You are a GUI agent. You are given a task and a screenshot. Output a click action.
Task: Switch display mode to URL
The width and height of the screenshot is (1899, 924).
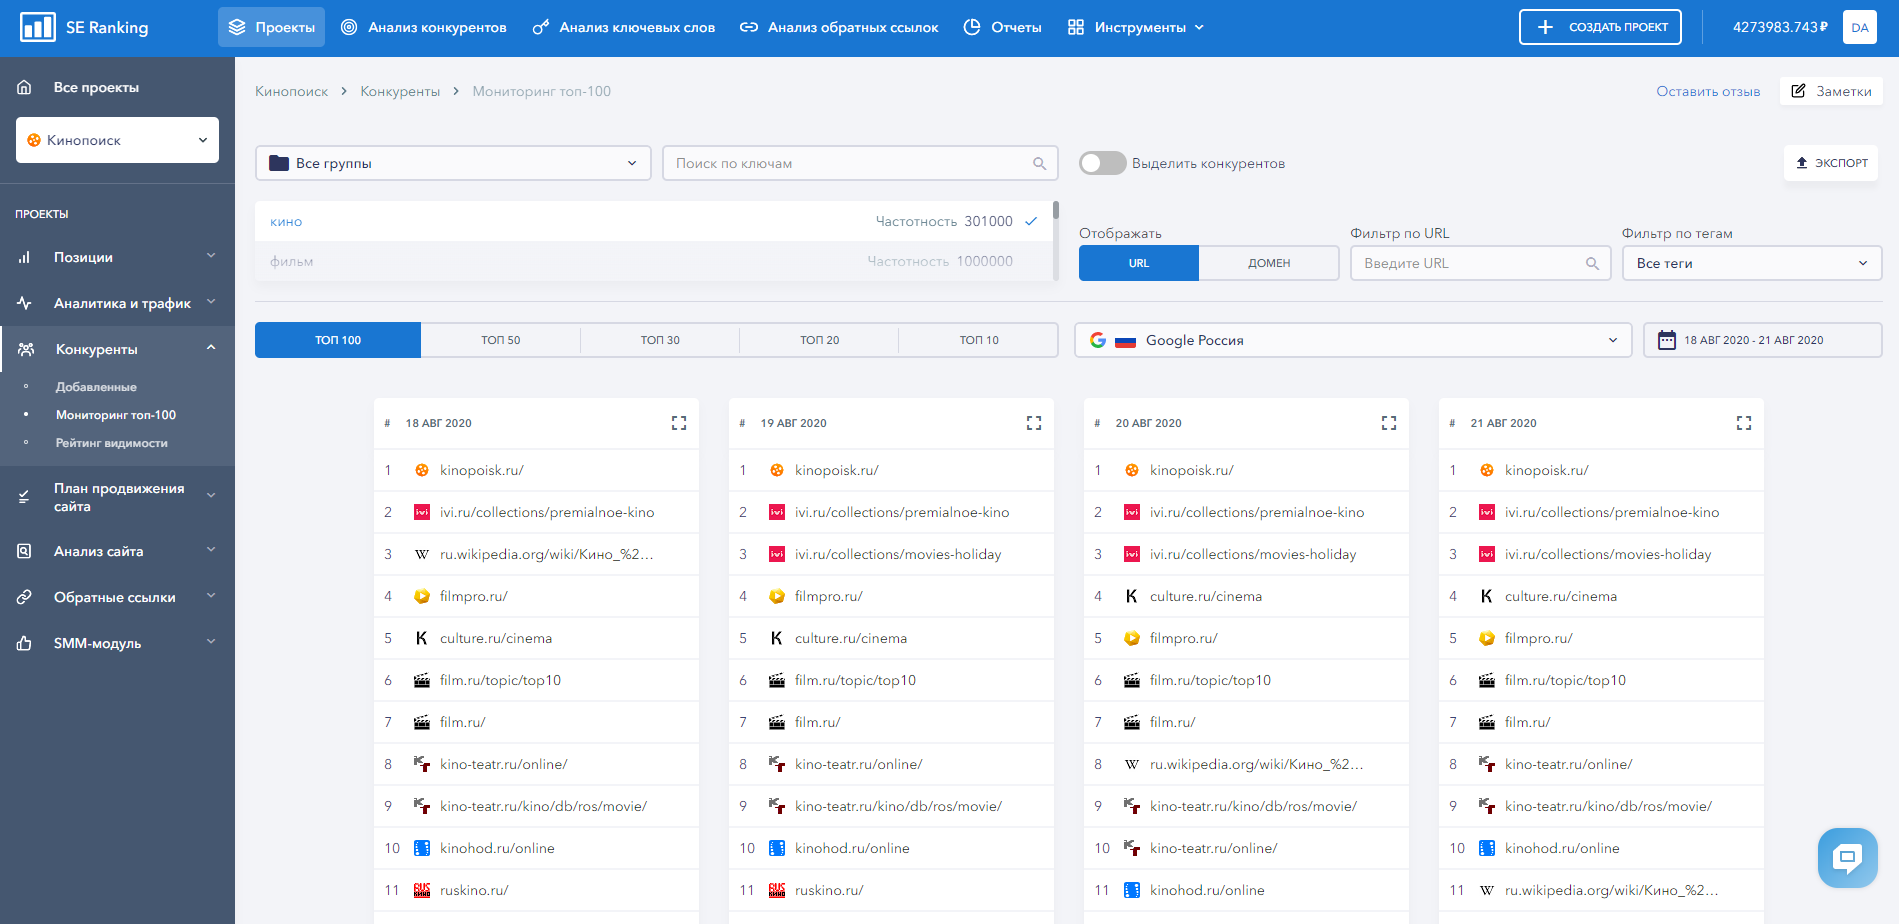(1139, 263)
